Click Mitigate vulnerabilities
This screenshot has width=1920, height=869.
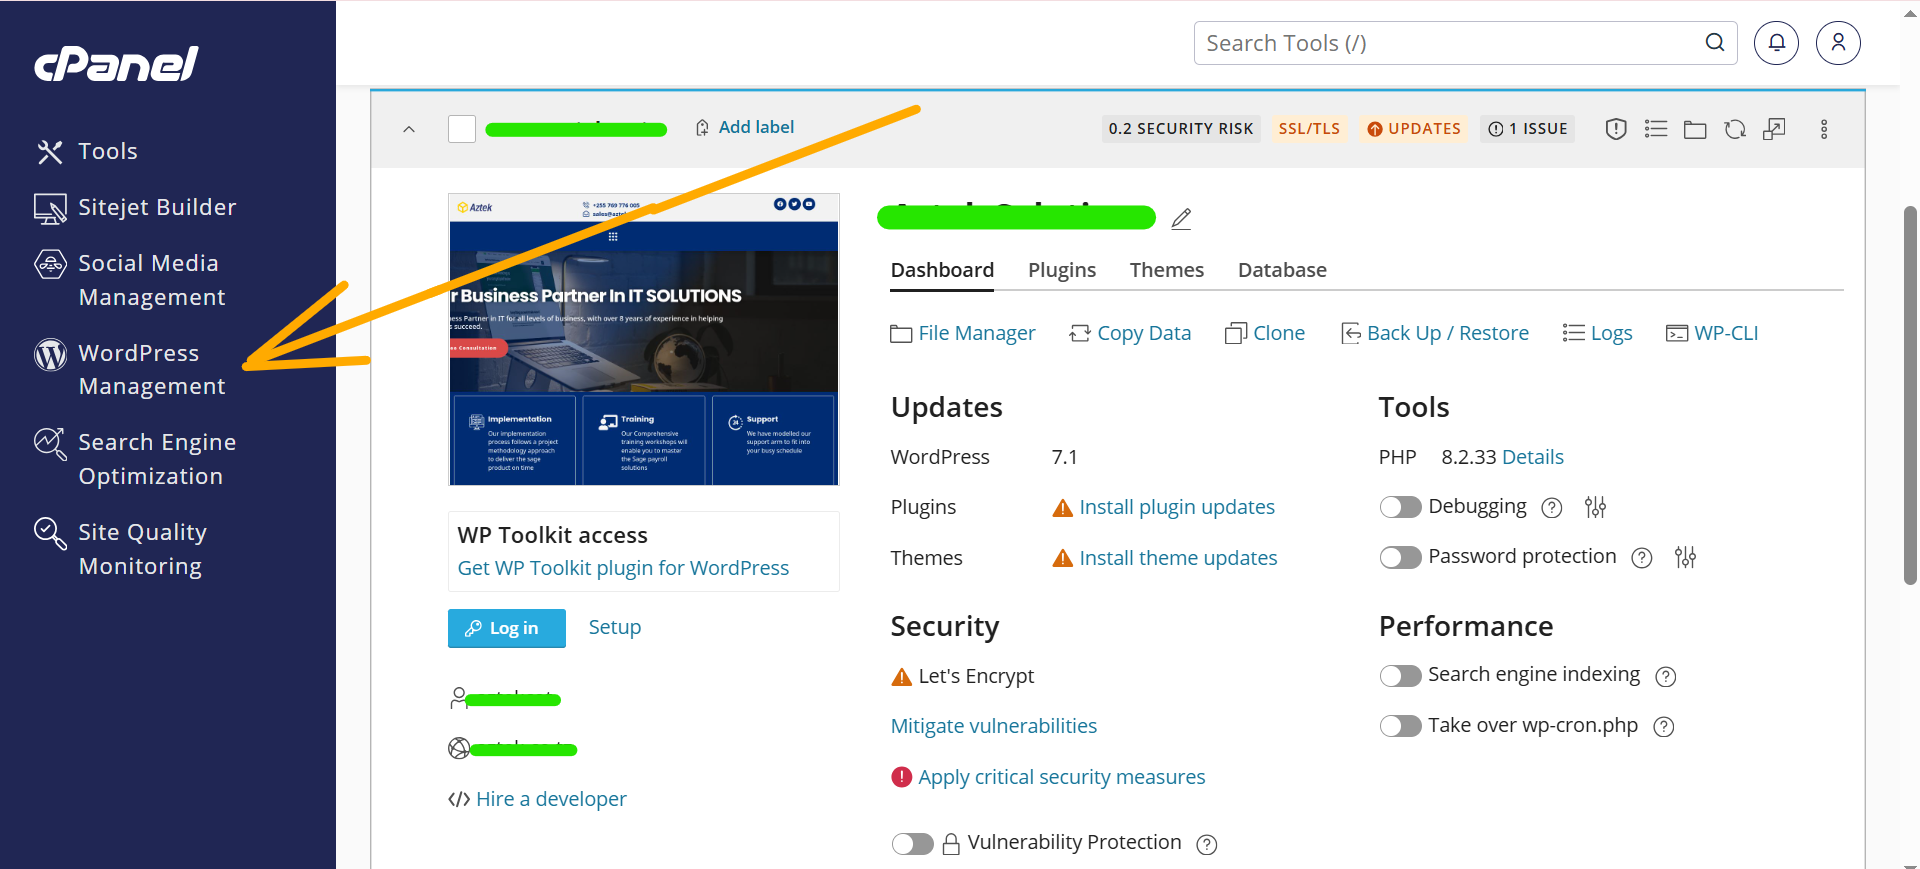click(x=994, y=726)
